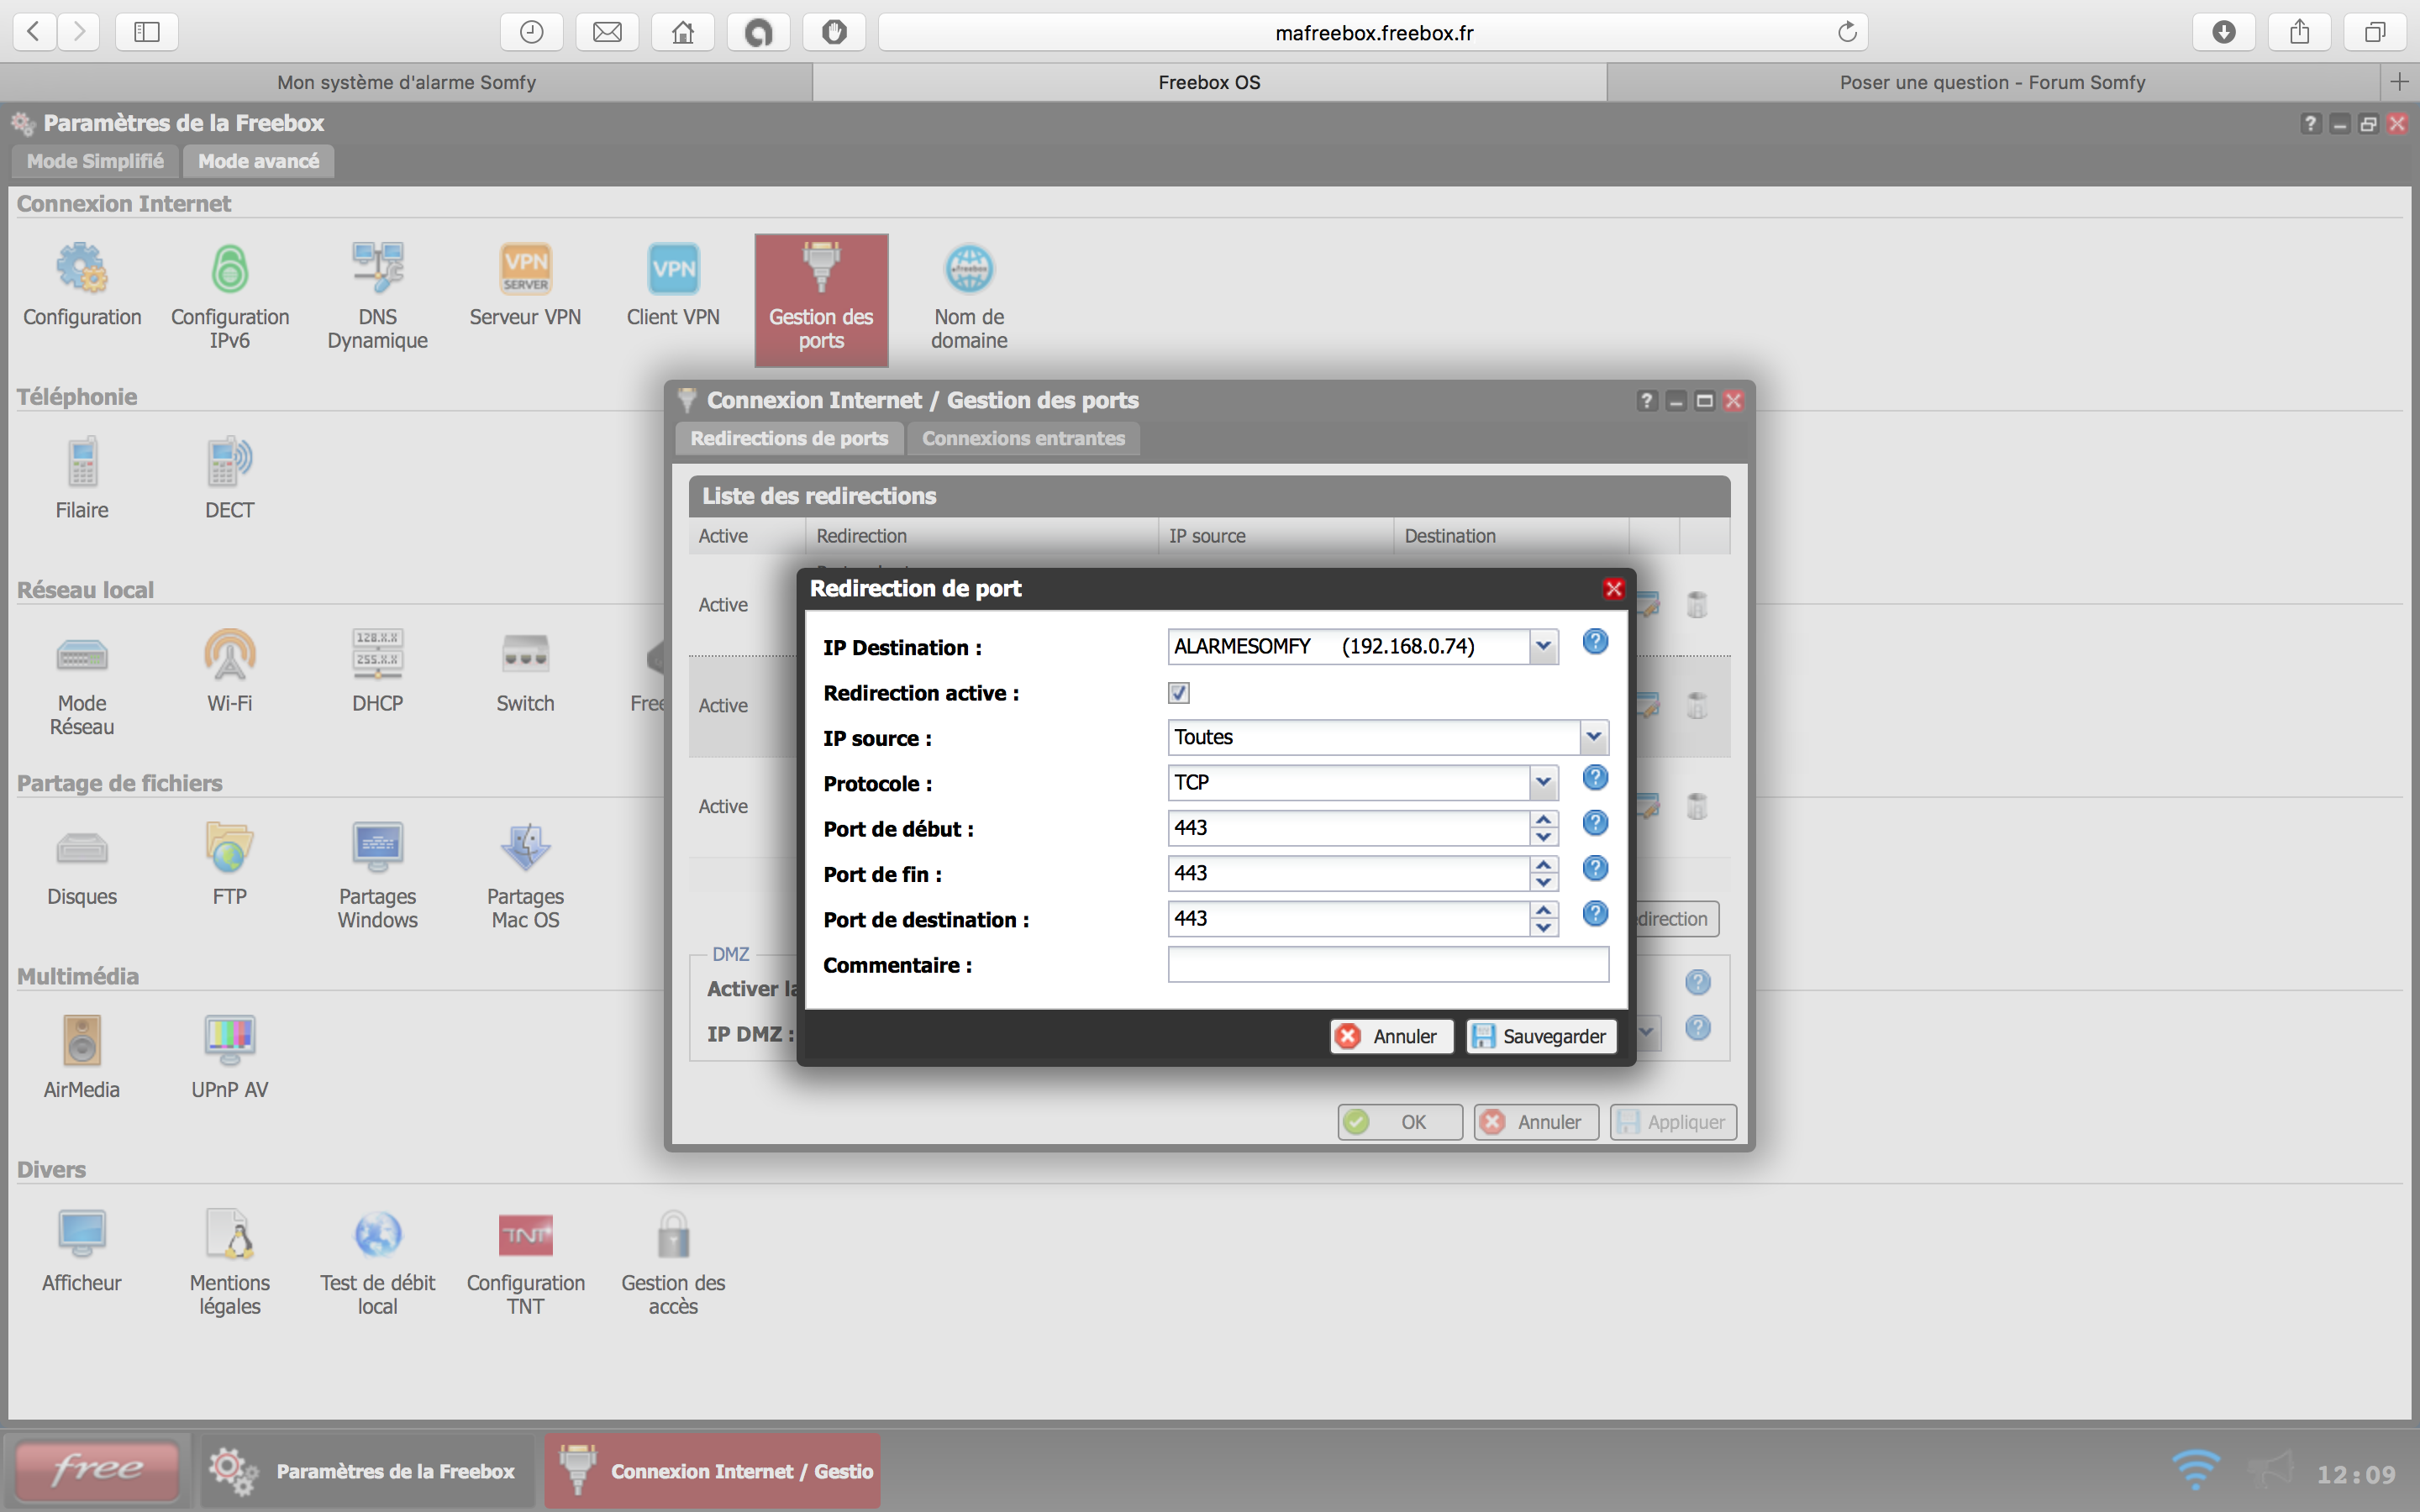Click the Sauvegarder button
Screen dimensions: 2420x1512
coord(1541,1036)
